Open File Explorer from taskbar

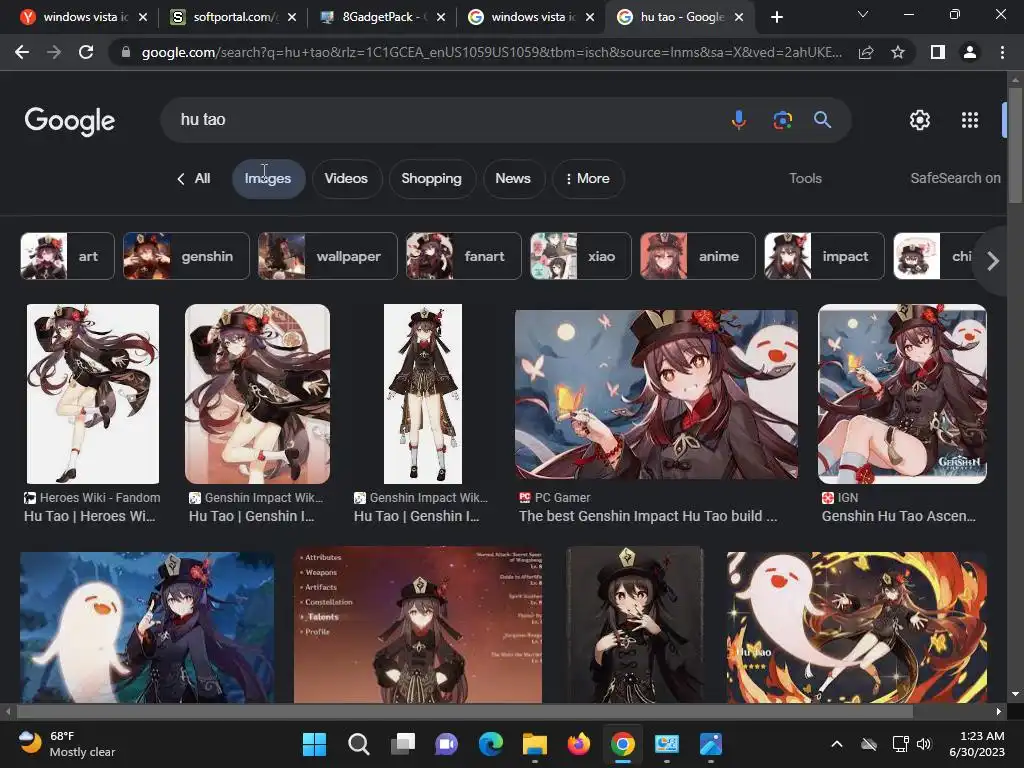click(x=535, y=744)
